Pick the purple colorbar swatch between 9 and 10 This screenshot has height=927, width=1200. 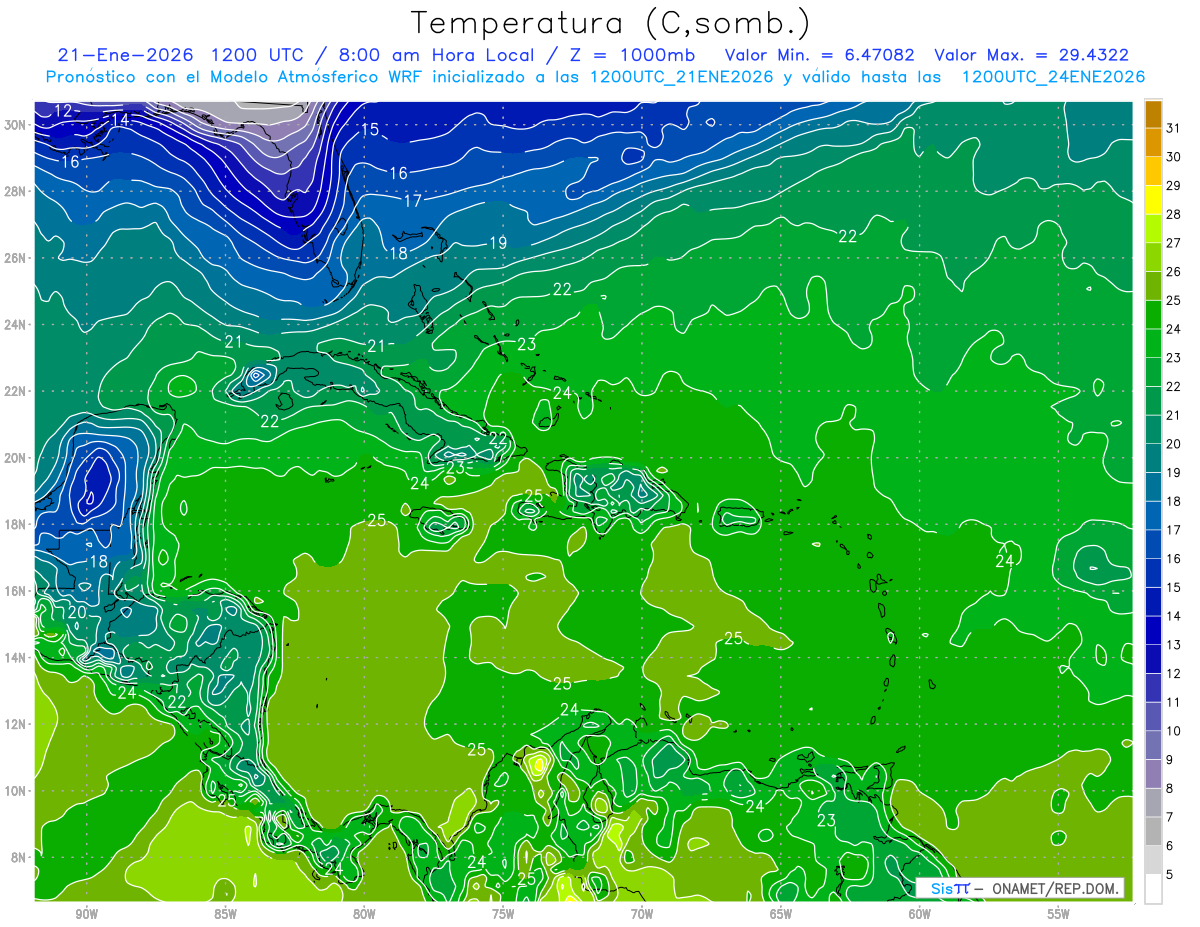click(x=1153, y=745)
